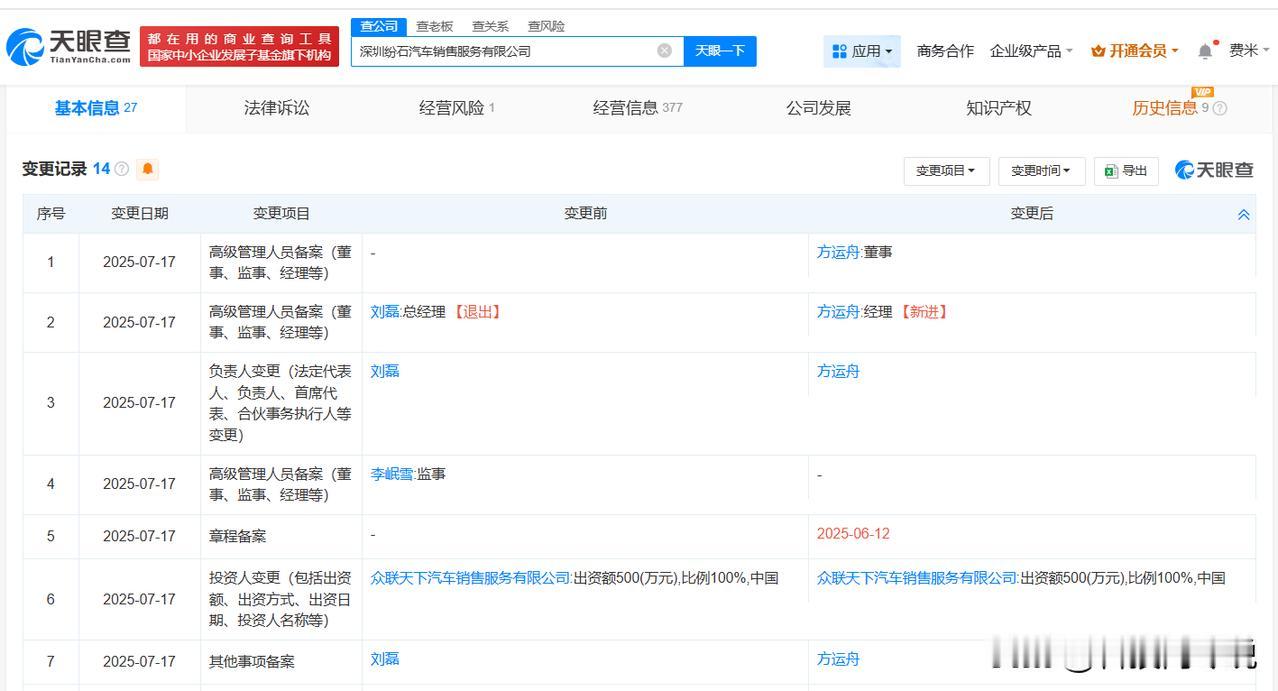Open the 应用 dropdown menu
1278x691 pixels.
click(862, 51)
